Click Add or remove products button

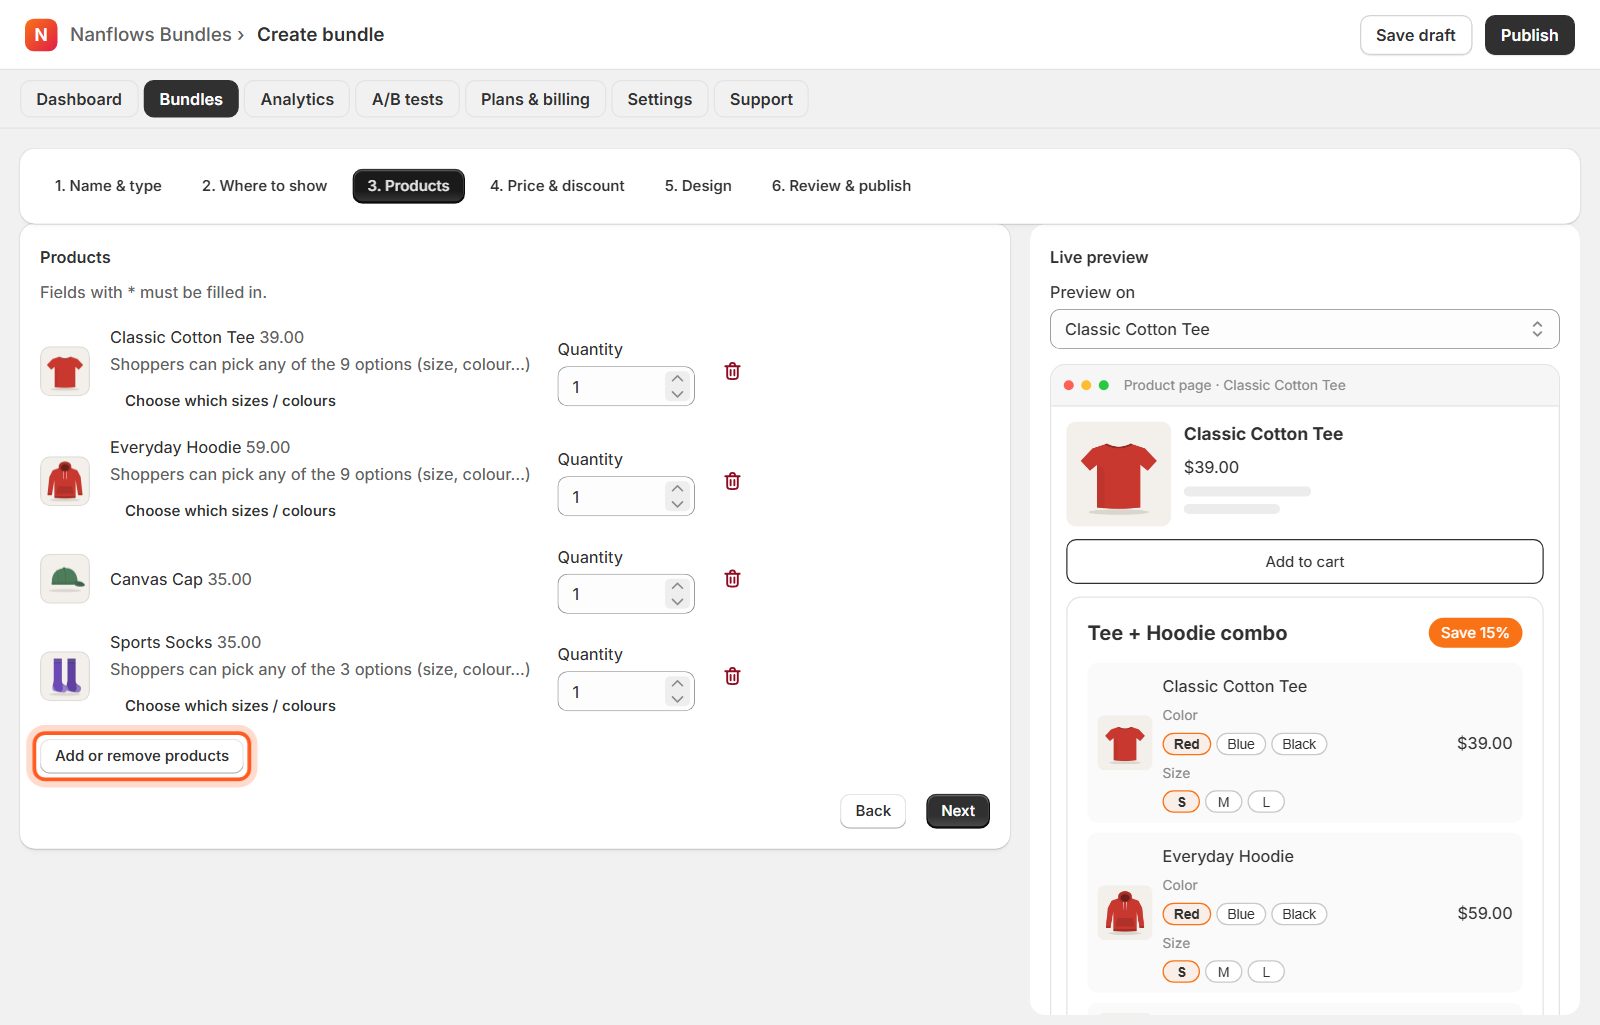click(x=142, y=756)
